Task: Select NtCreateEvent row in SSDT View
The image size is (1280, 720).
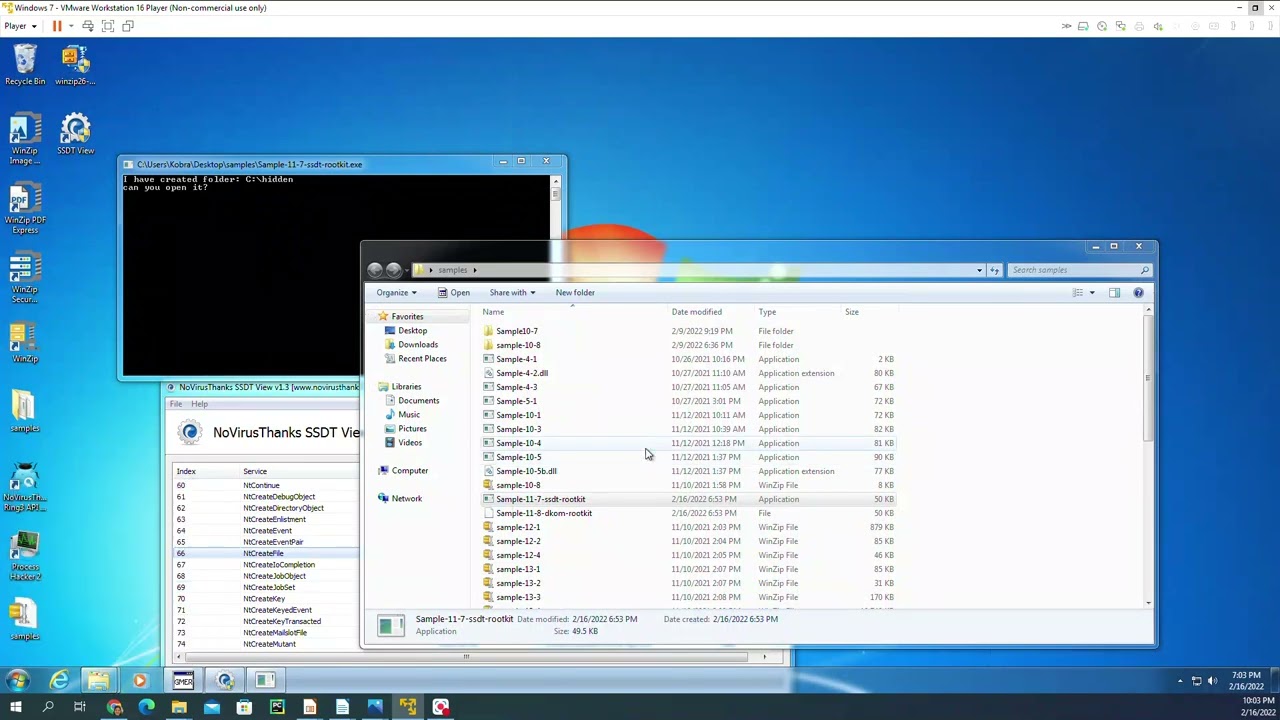Action: coord(265,531)
